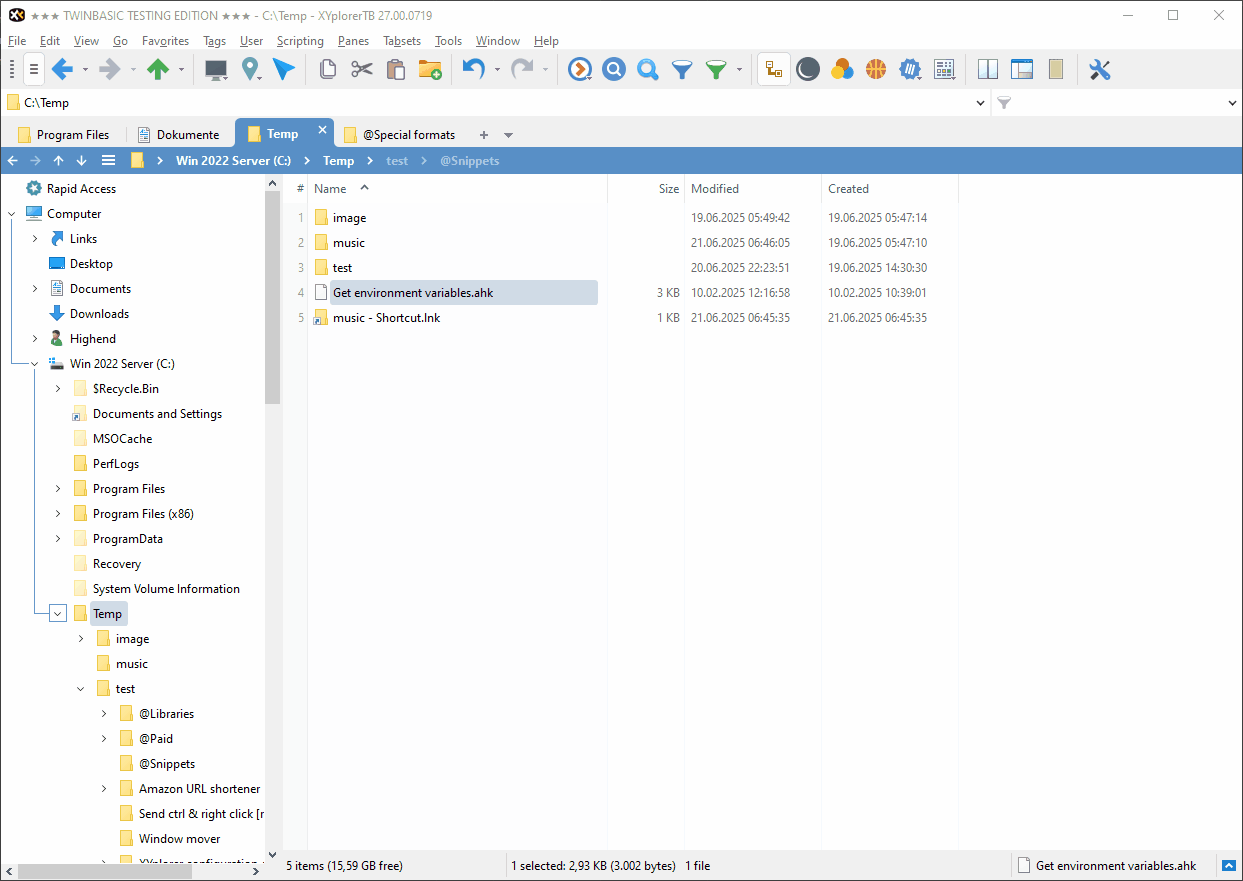
Task: Select the music - Shortcut.lnk file
Action: pos(386,318)
